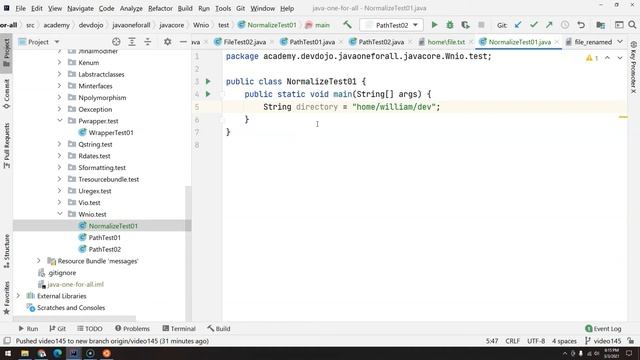Viewport: 640px width, 360px height.
Task: Open Edge browser from taskbar
Action: [58, 353]
